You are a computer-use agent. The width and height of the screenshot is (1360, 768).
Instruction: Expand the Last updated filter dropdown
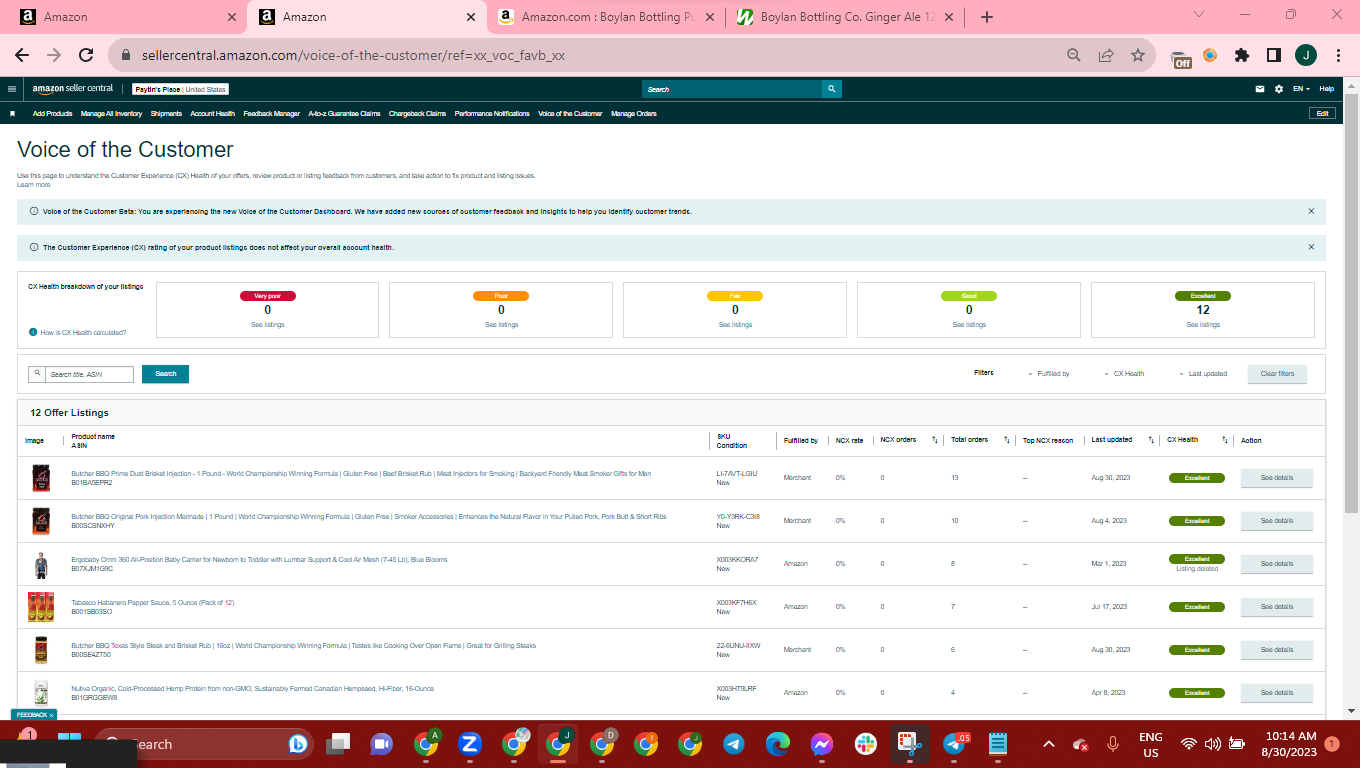tap(1202, 374)
